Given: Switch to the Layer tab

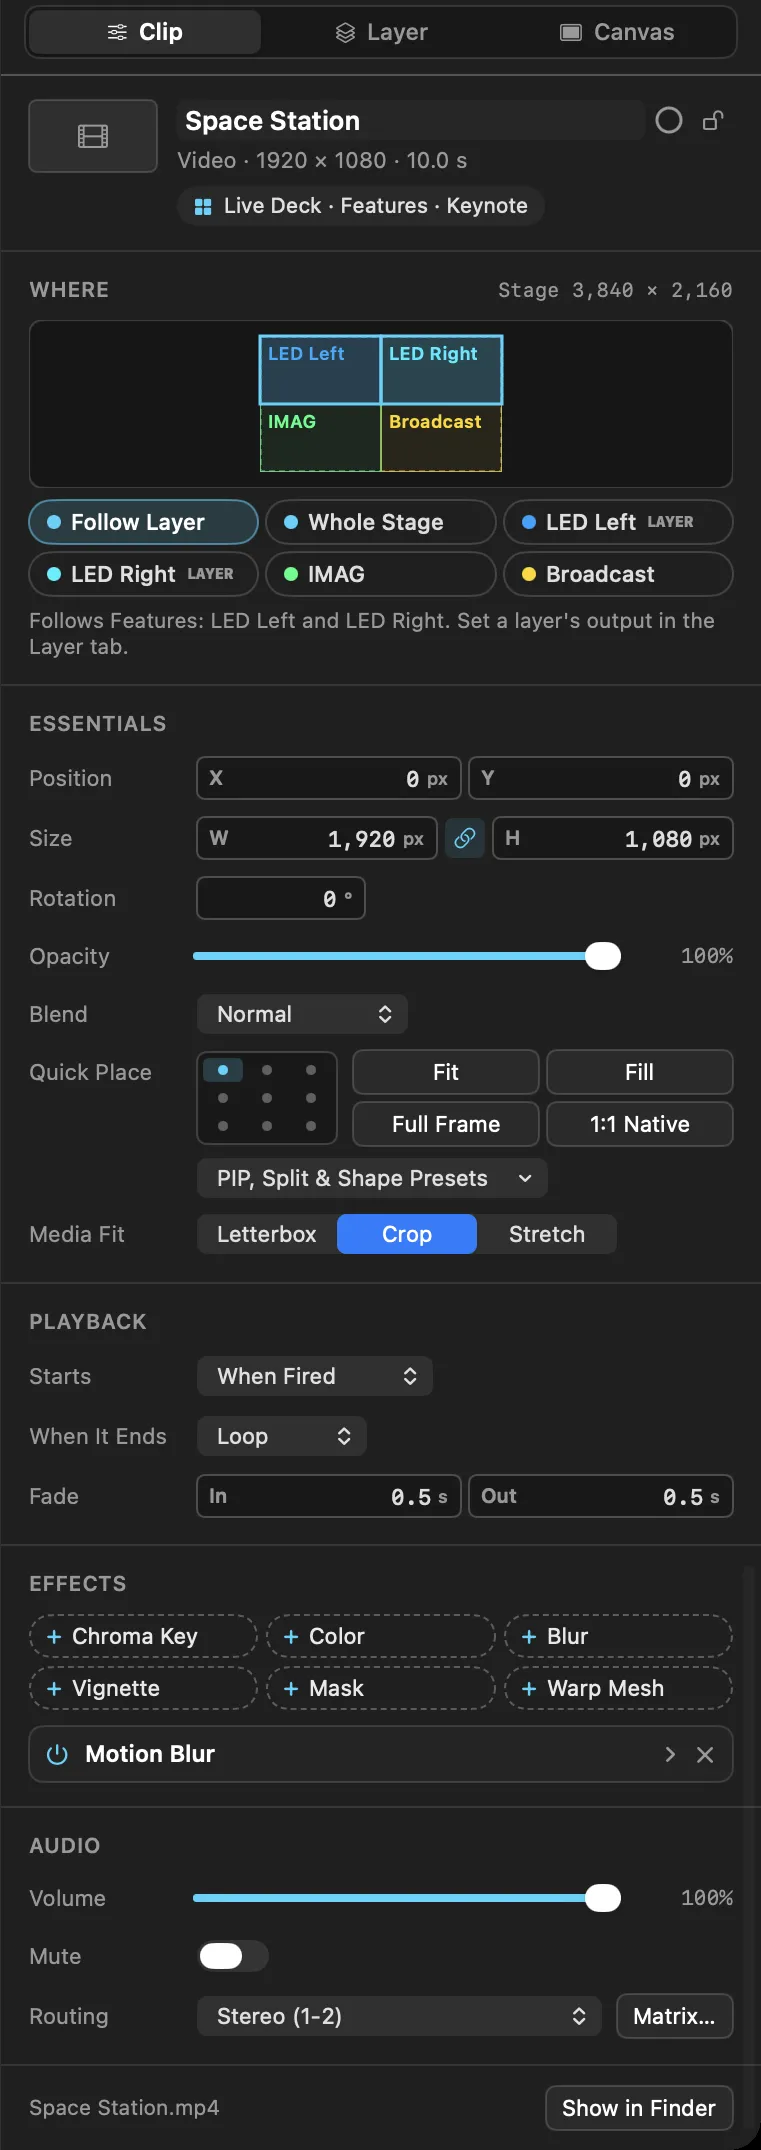Looking at the screenshot, I should point(381,32).
